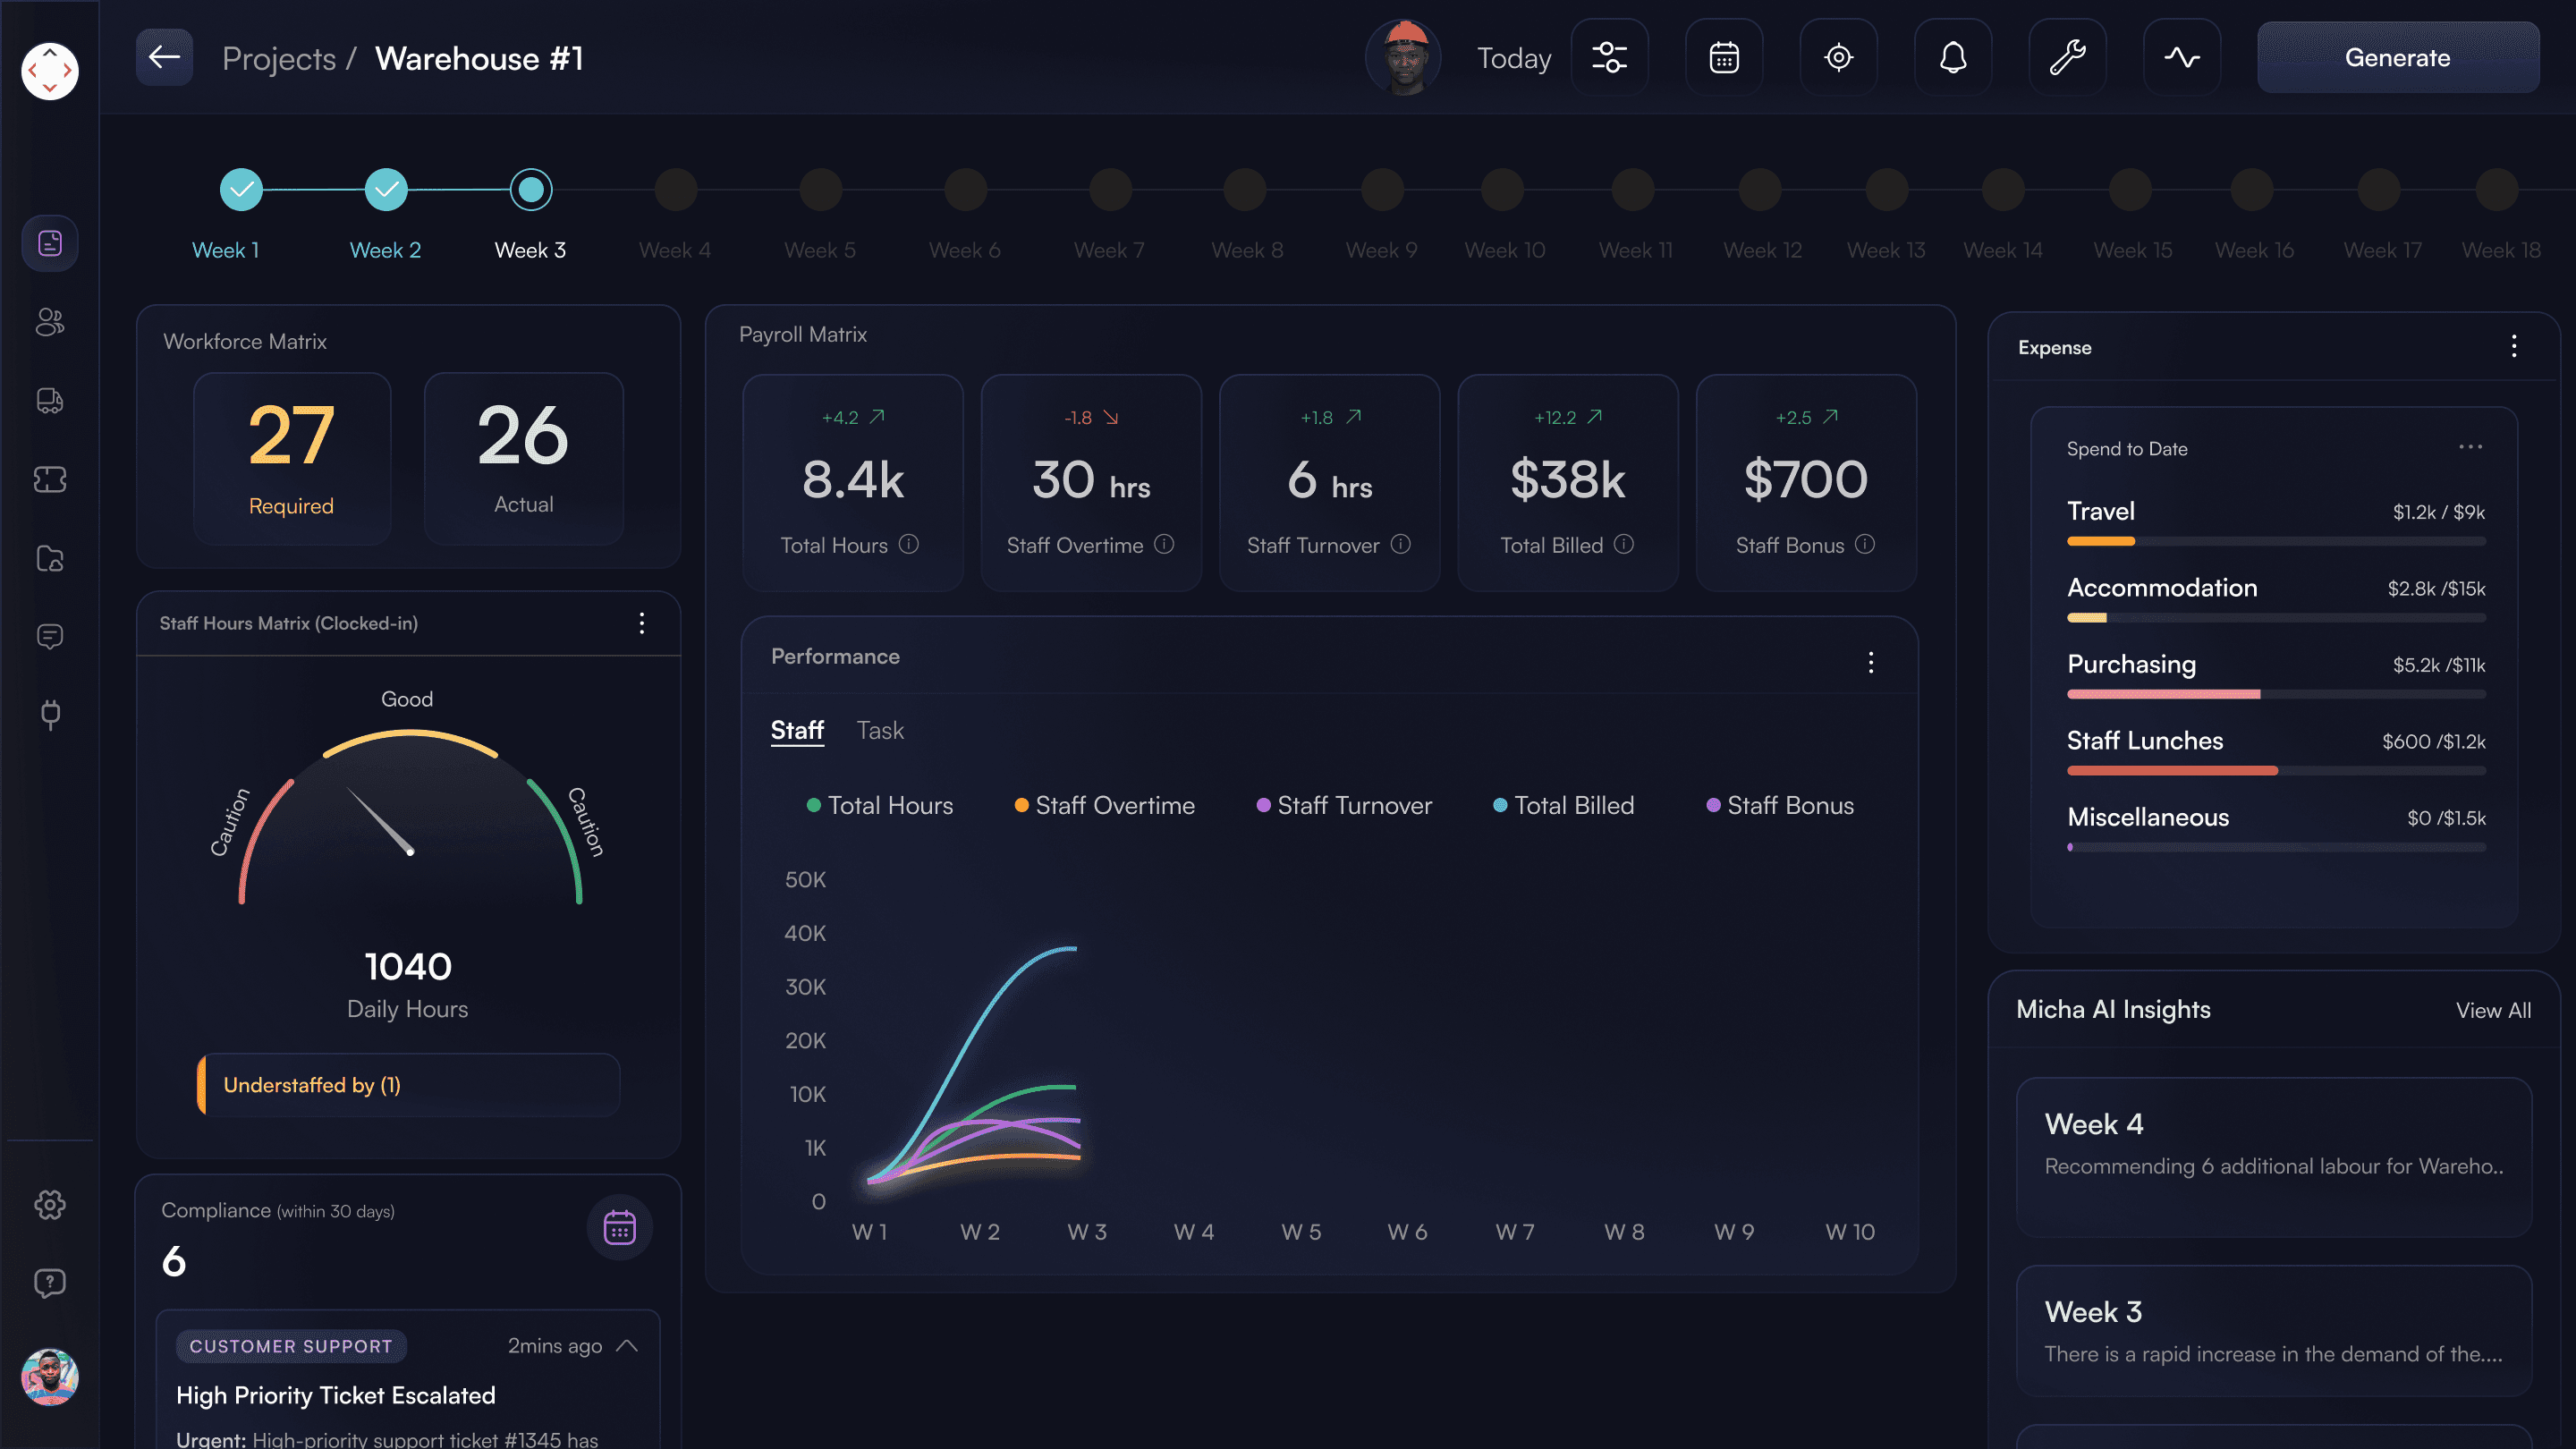The width and height of the screenshot is (2576, 1449).
Task: Click View All insights link
Action: [x=2493, y=1010]
